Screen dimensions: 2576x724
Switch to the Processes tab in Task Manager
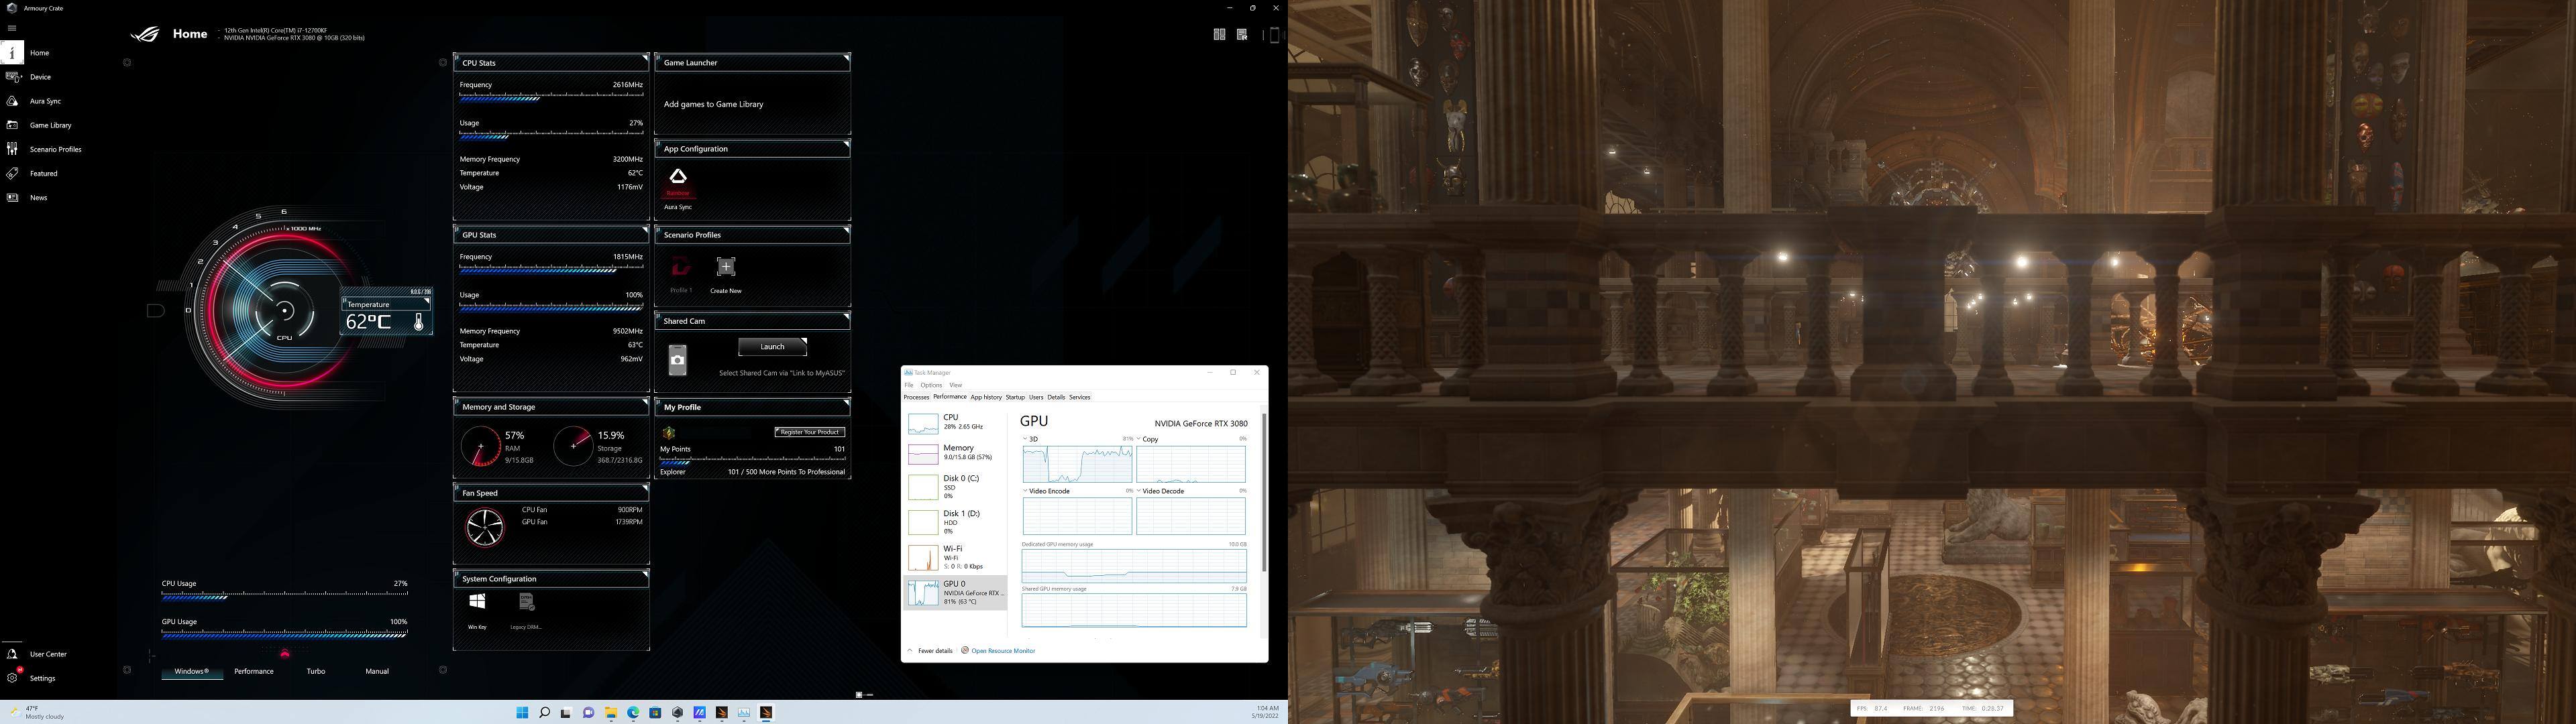pos(916,397)
